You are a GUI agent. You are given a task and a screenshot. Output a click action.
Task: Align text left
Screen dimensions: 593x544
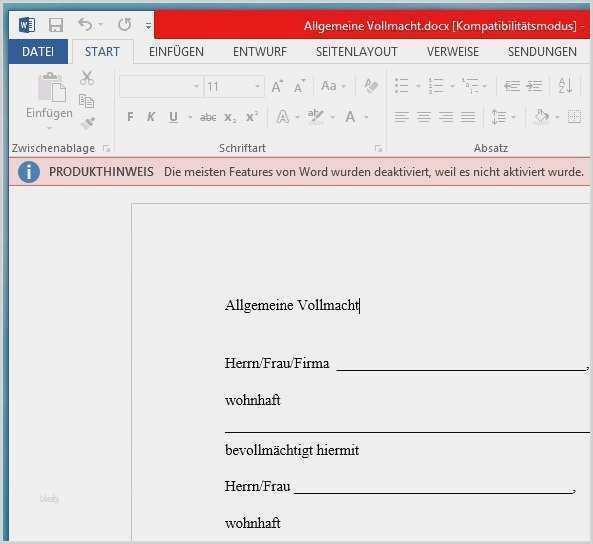[402, 117]
